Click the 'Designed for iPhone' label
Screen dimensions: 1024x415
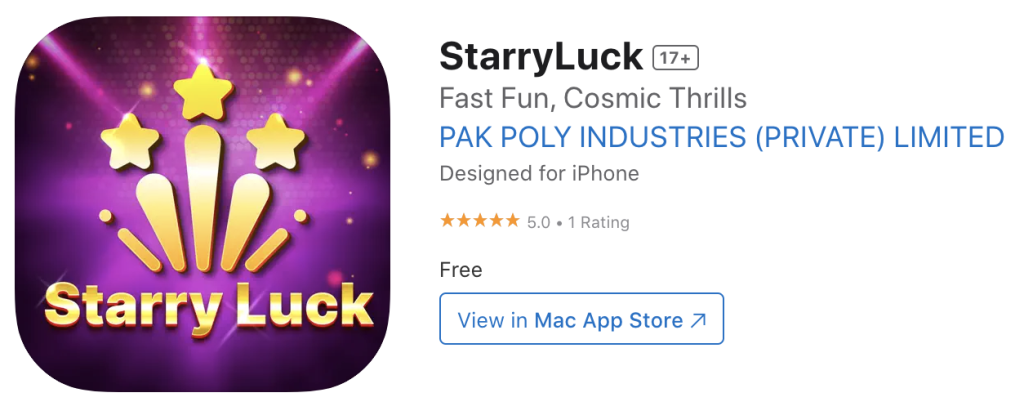(x=539, y=174)
